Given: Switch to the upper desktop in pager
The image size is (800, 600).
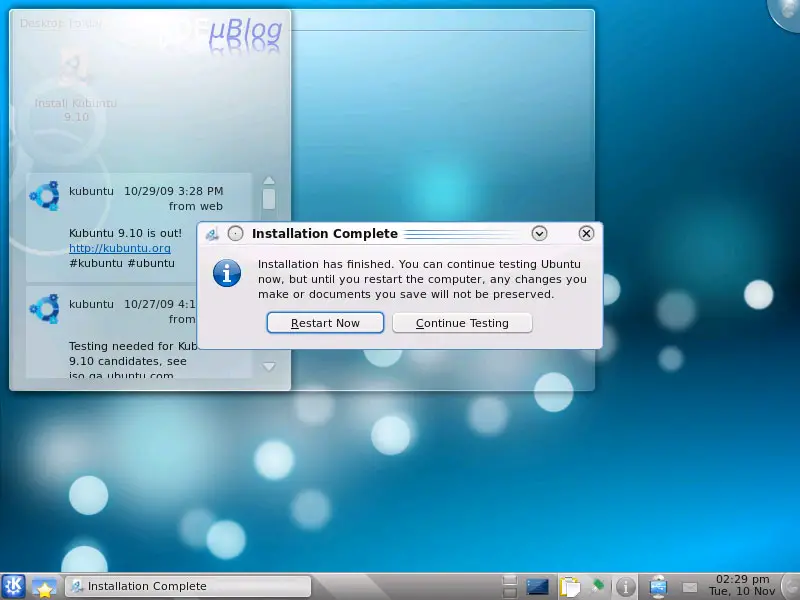Looking at the screenshot, I should 510,580.
